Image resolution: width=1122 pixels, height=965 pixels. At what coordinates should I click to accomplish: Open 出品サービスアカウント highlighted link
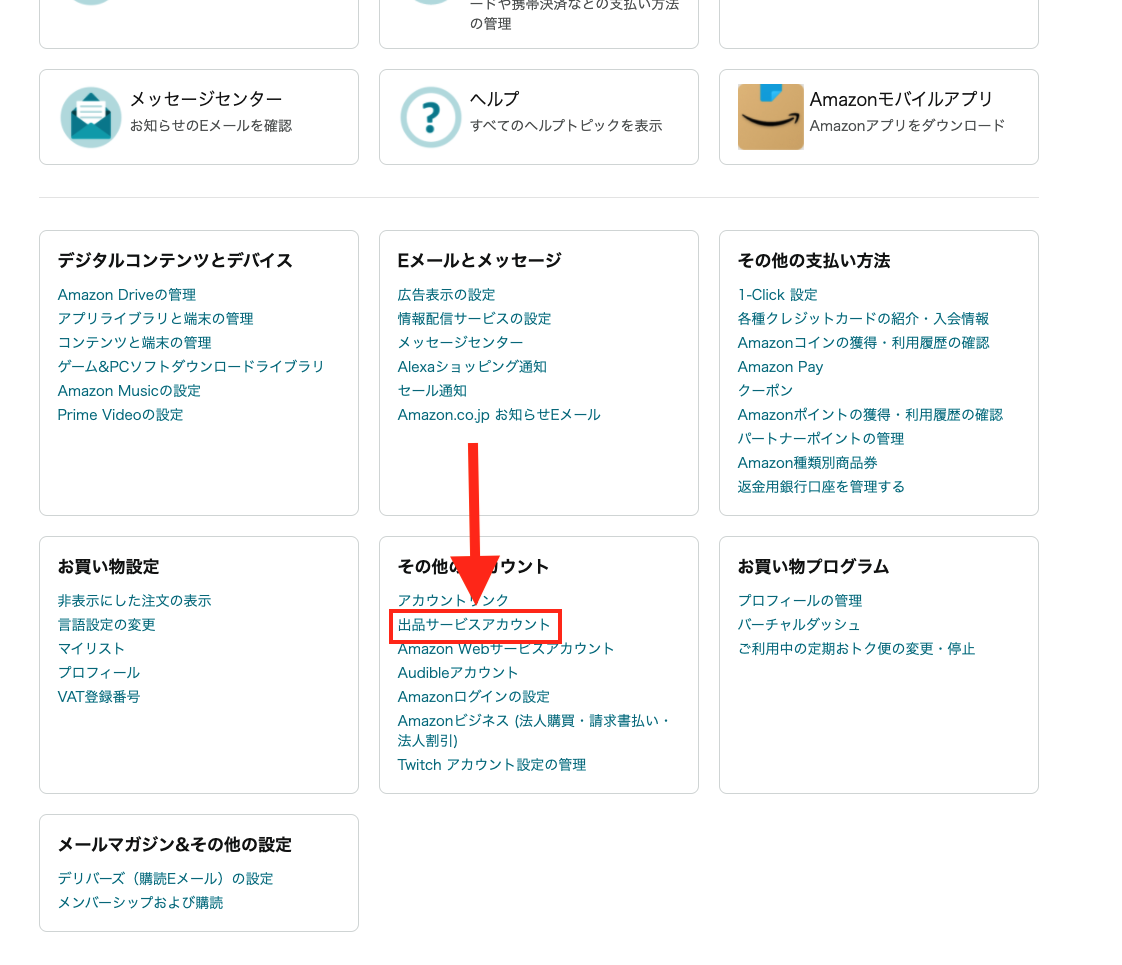[x=475, y=625]
